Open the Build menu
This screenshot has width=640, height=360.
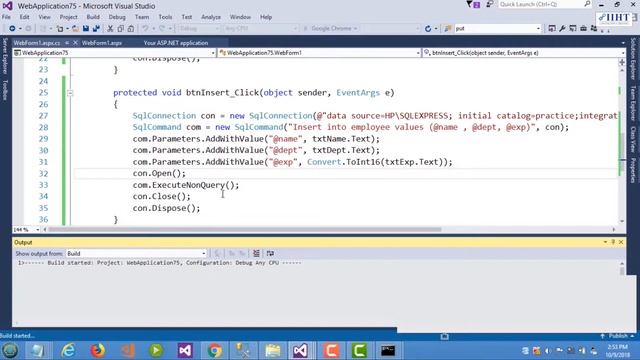click(93, 17)
